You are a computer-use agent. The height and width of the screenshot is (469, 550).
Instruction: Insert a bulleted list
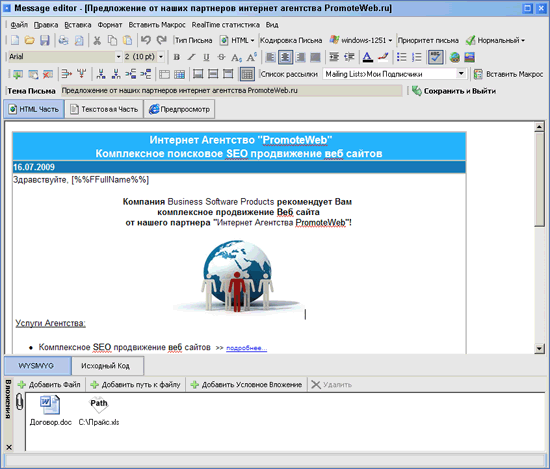click(x=401, y=57)
